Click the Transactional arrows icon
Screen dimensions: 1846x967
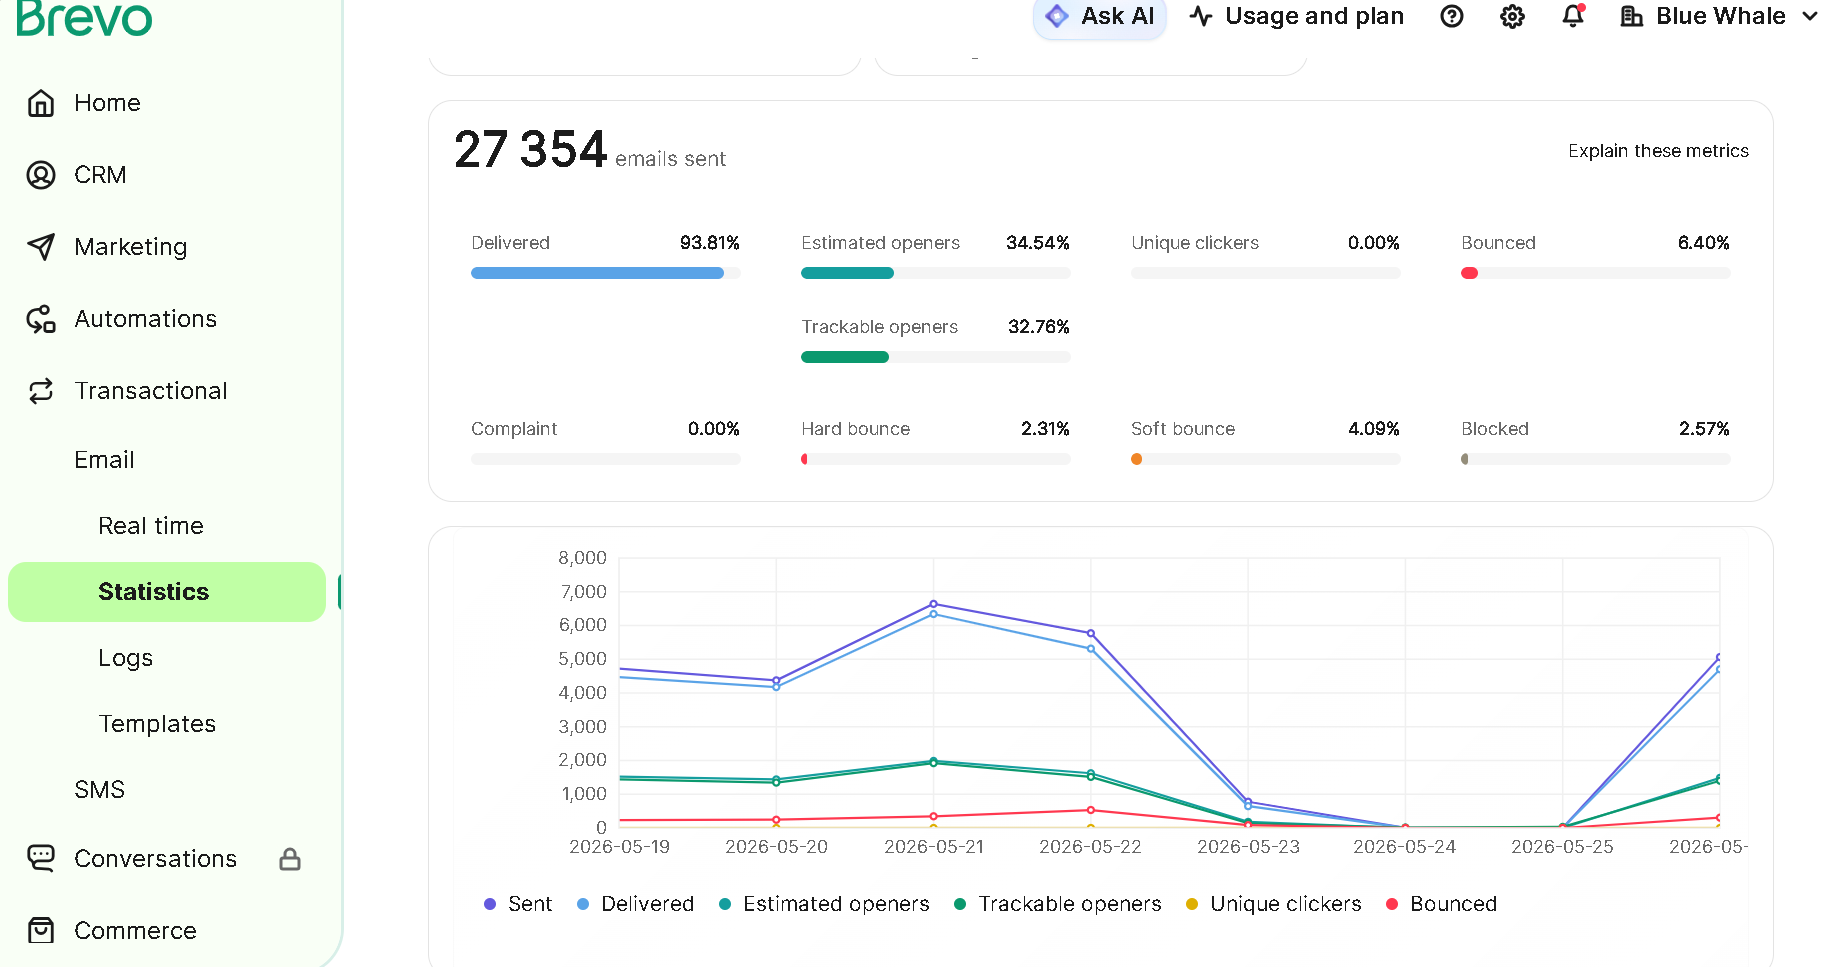(x=41, y=391)
